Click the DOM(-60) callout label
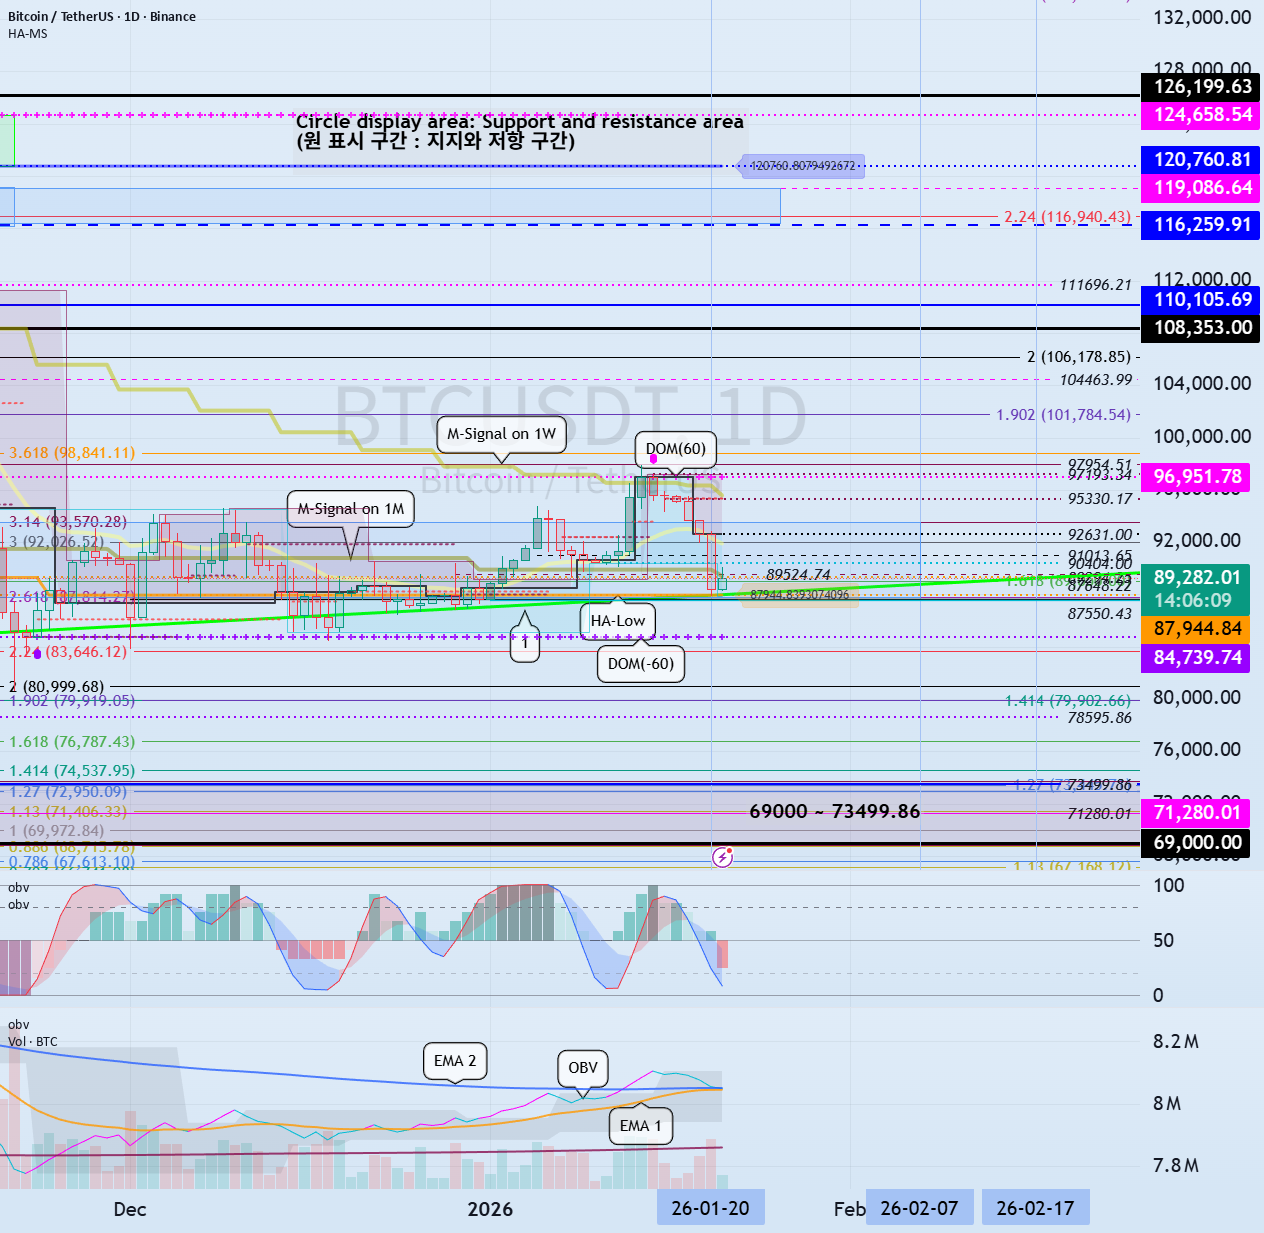Image resolution: width=1264 pixels, height=1233 pixels. coord(641,664)
